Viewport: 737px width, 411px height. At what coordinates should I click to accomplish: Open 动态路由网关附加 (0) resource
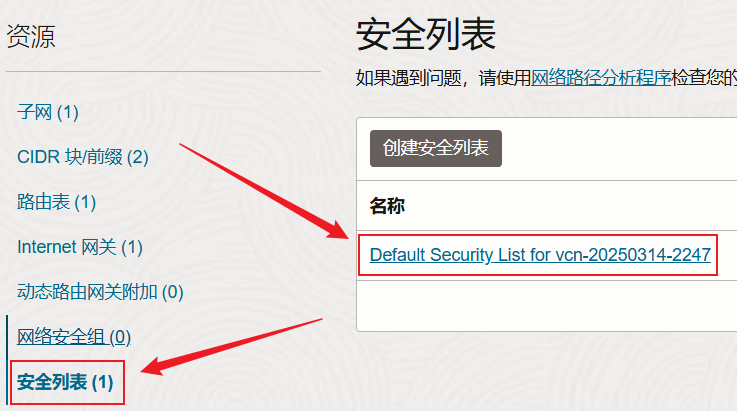(x=100, y=292)
